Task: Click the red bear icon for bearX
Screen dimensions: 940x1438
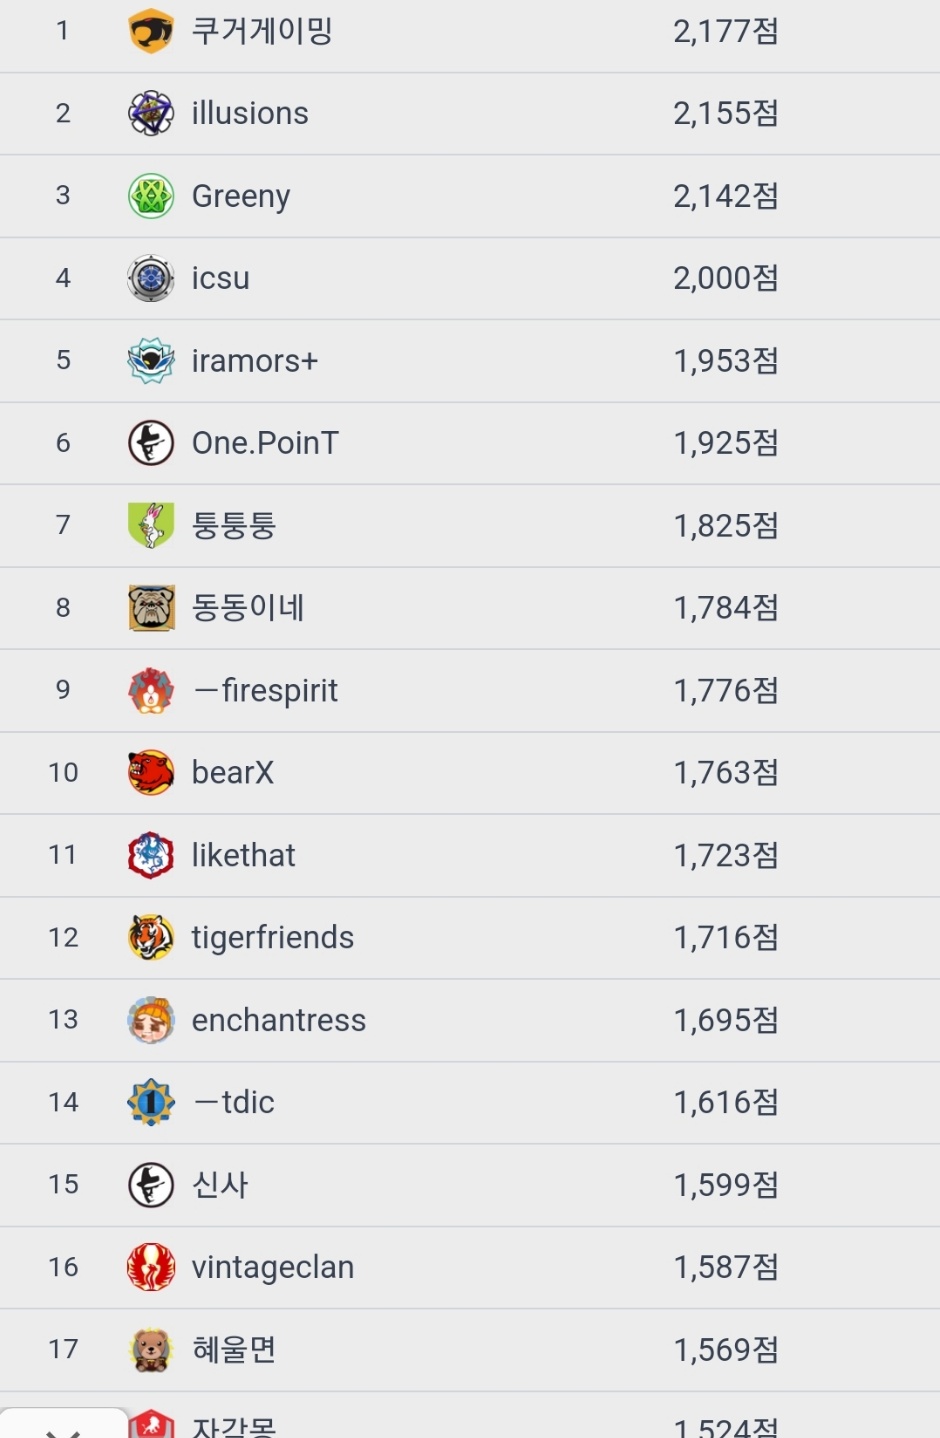Action: pyautogui.click(x=151, y=773)
